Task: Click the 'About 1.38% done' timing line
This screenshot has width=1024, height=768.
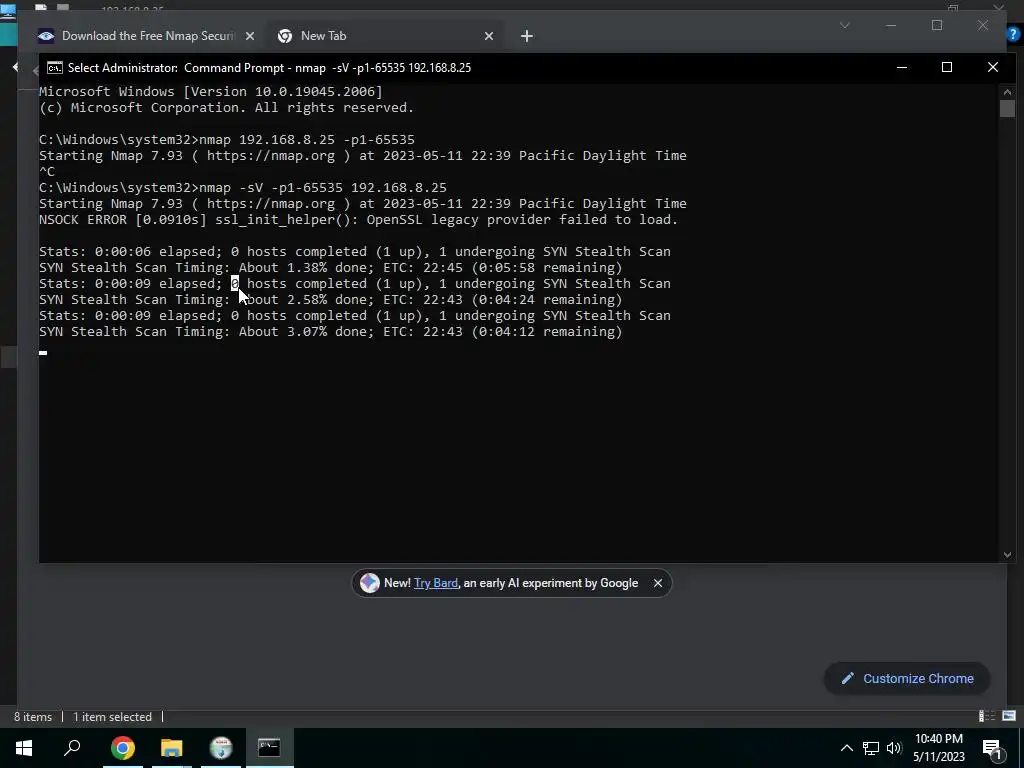Action: pyautogui.click(x=330, y=268)
